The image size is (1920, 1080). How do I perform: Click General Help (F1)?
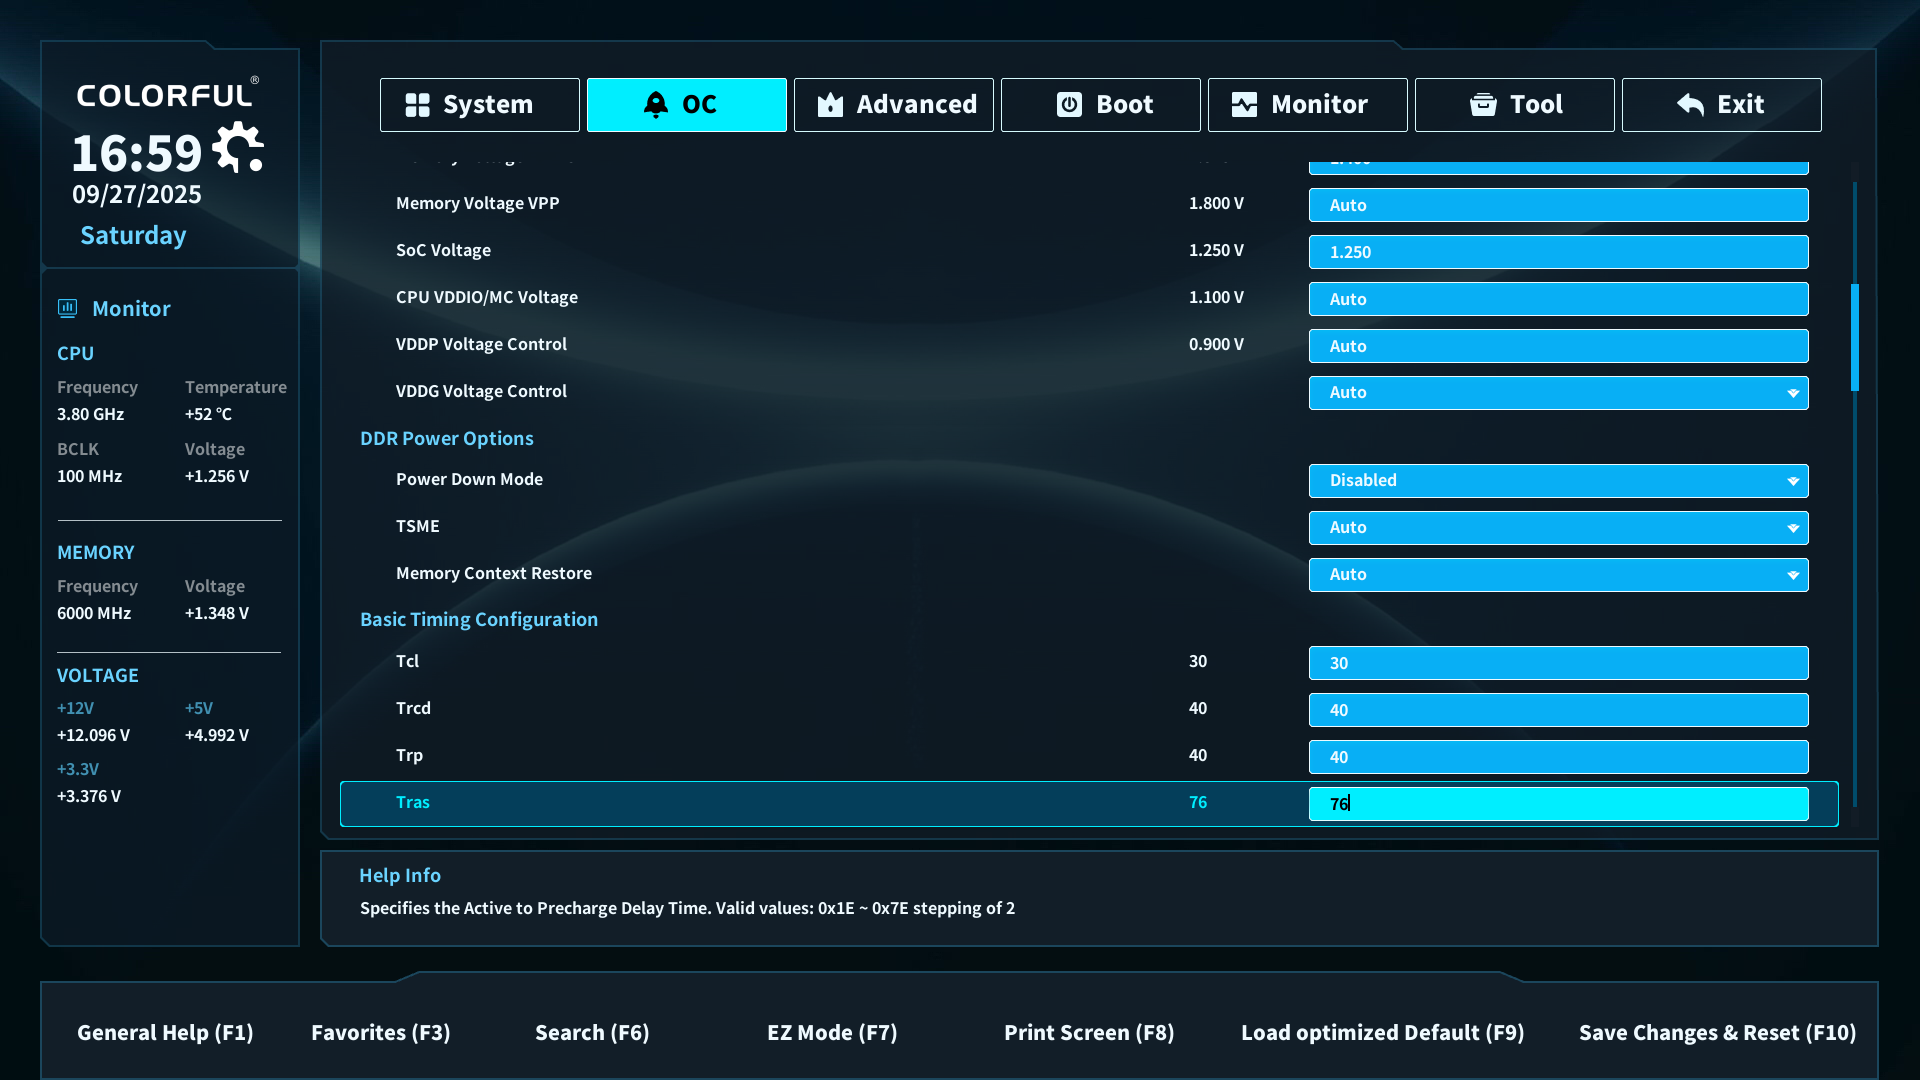tap(165, 1033)
